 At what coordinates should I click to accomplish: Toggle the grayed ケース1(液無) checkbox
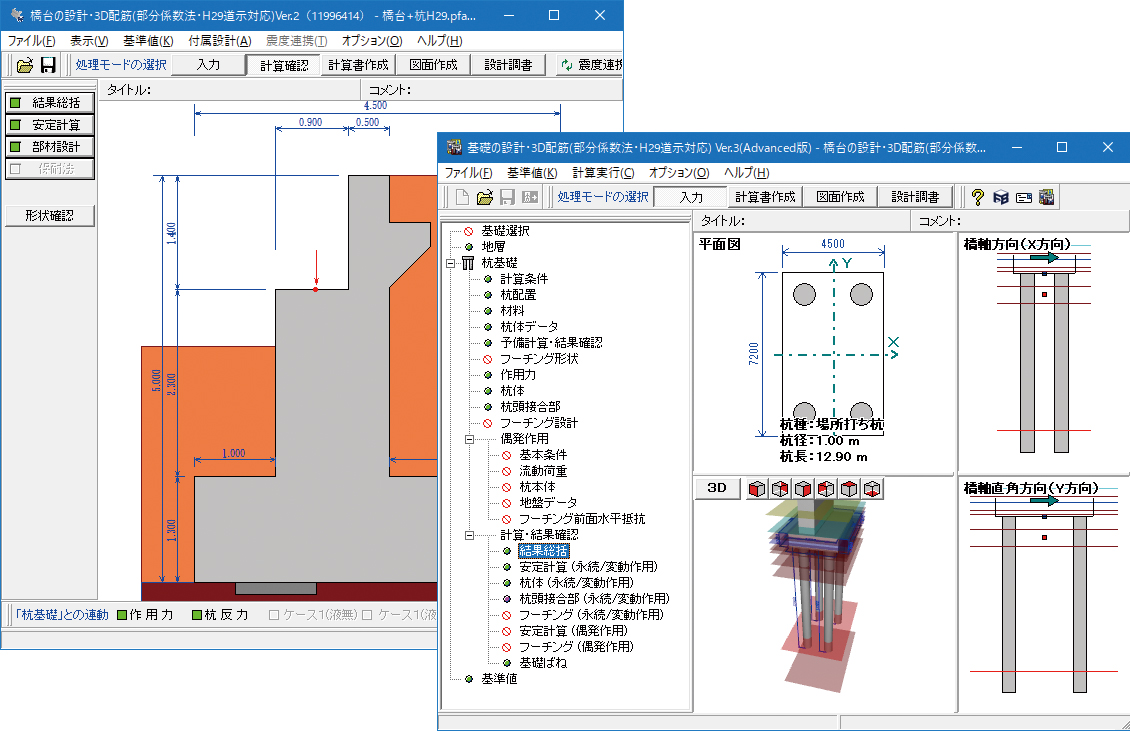273,615
